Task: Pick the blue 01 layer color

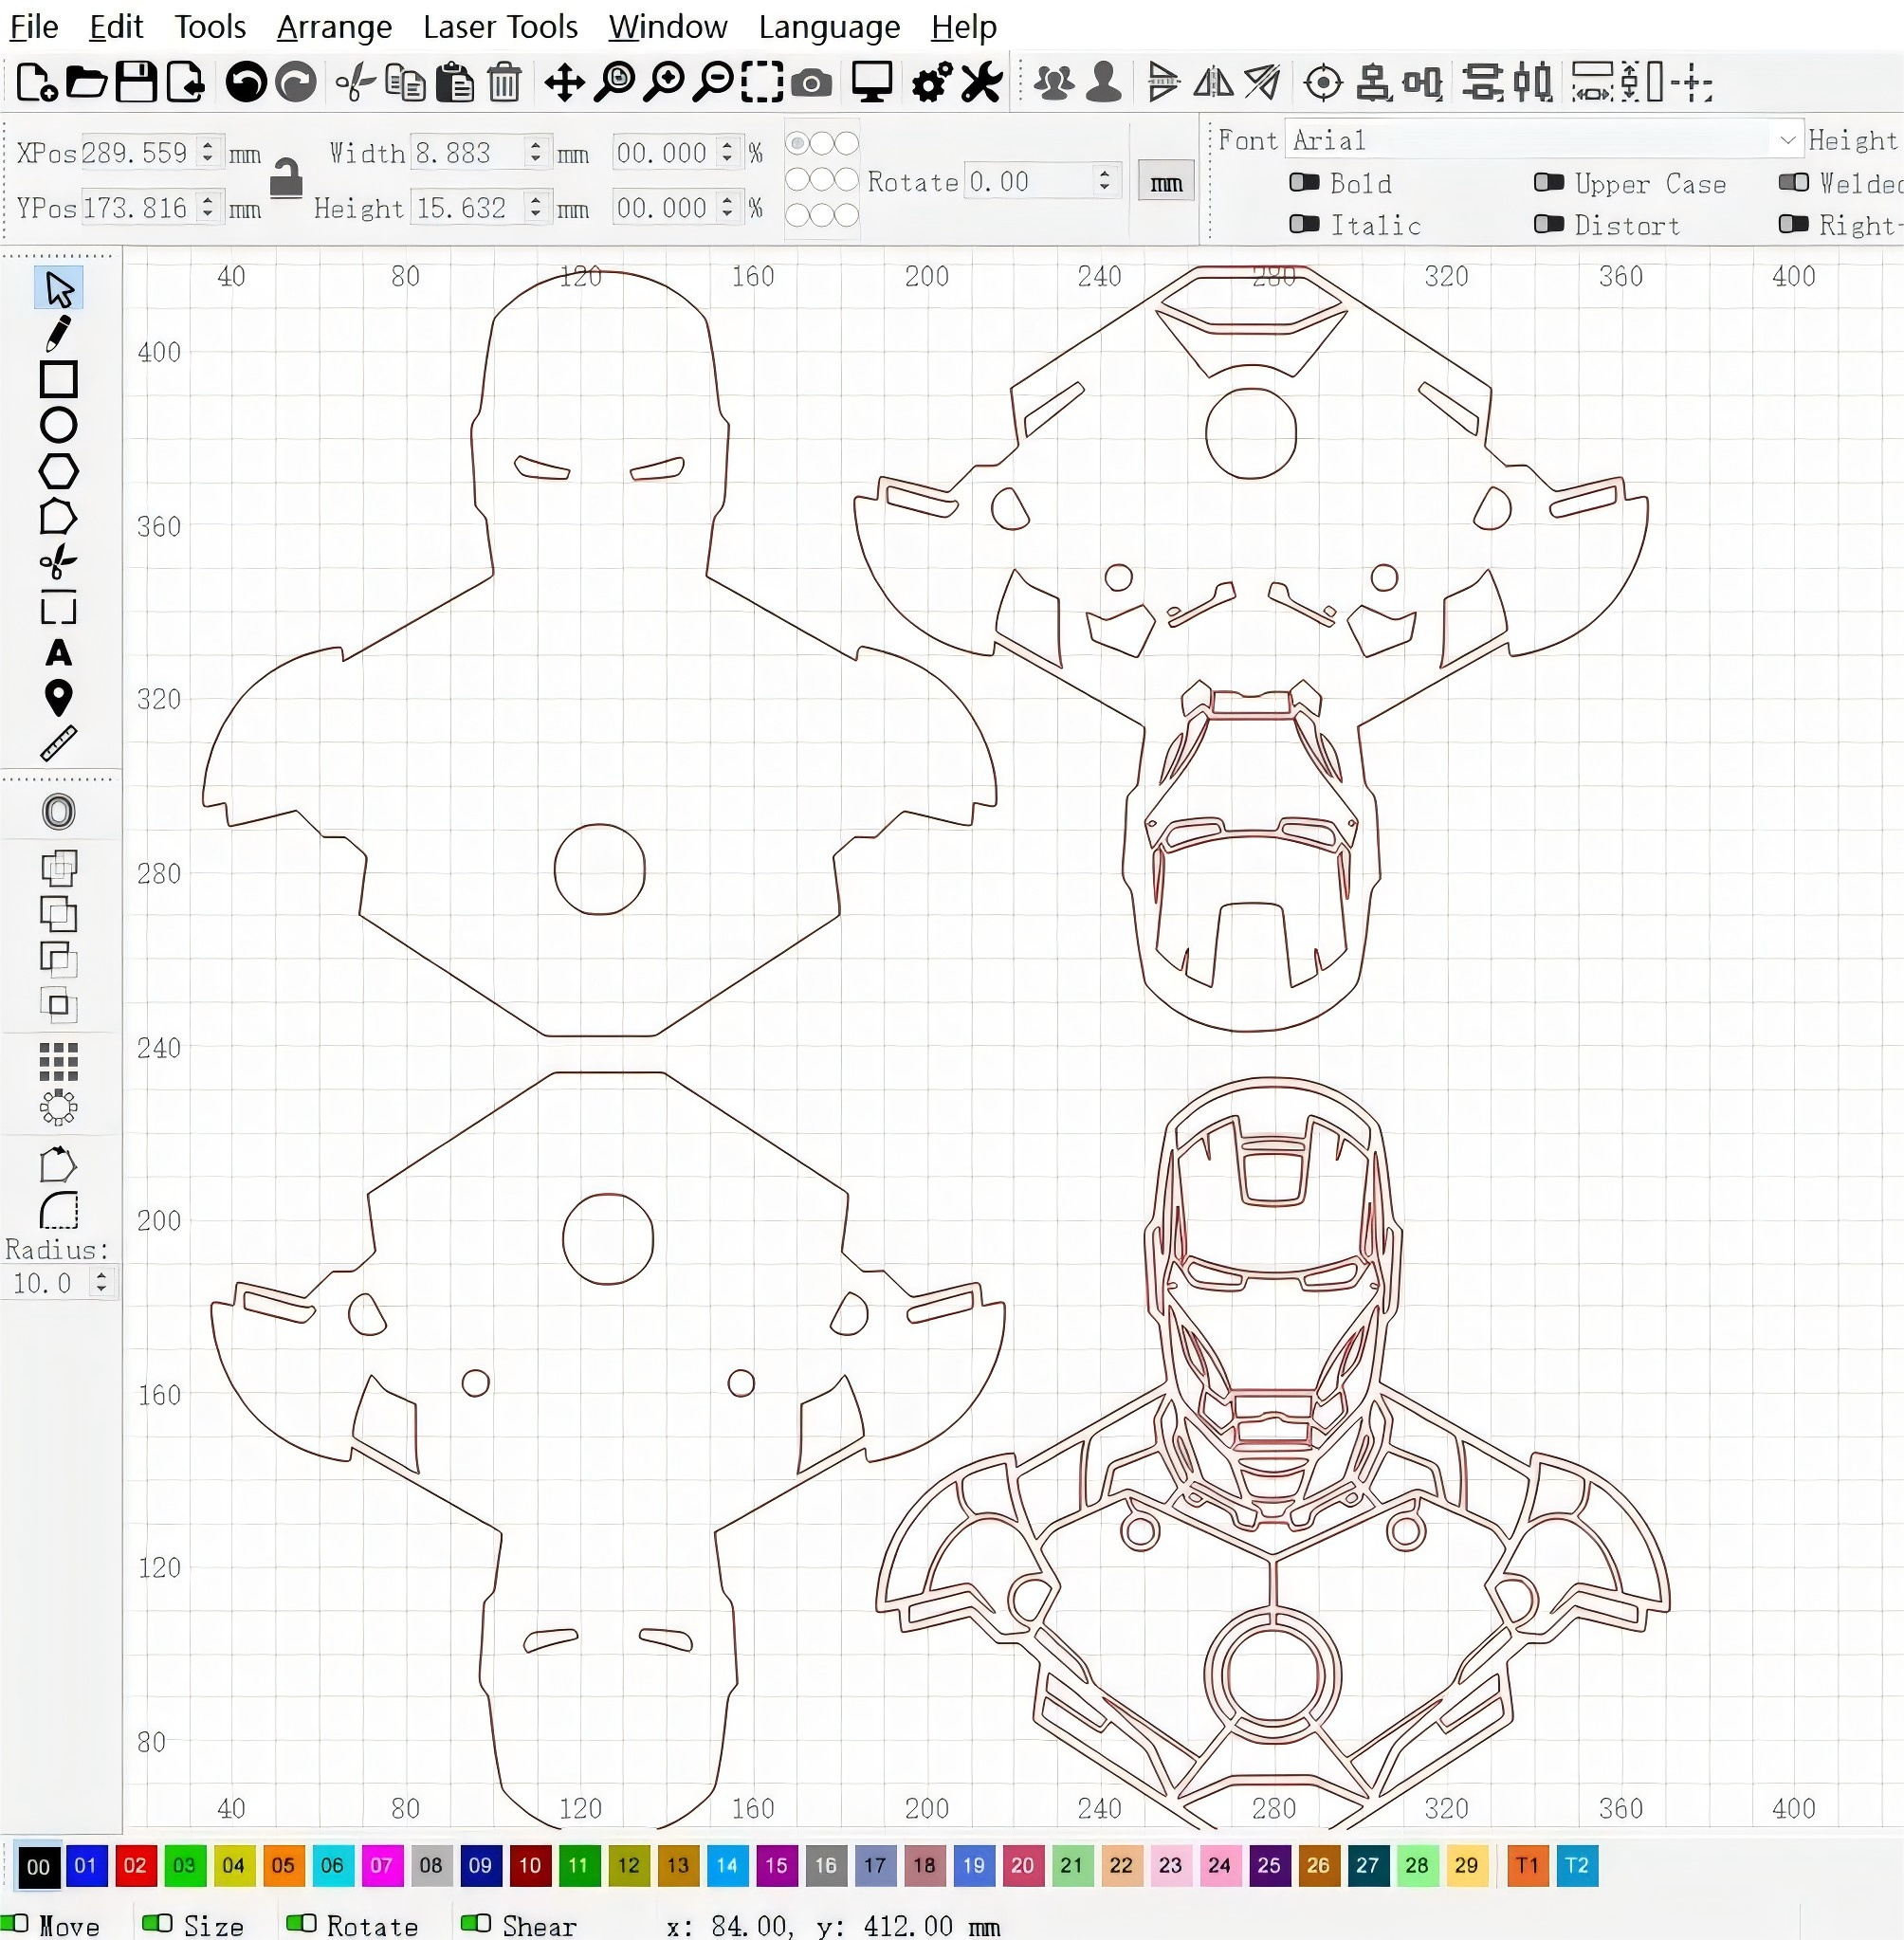Action: tap(86, 1865)
